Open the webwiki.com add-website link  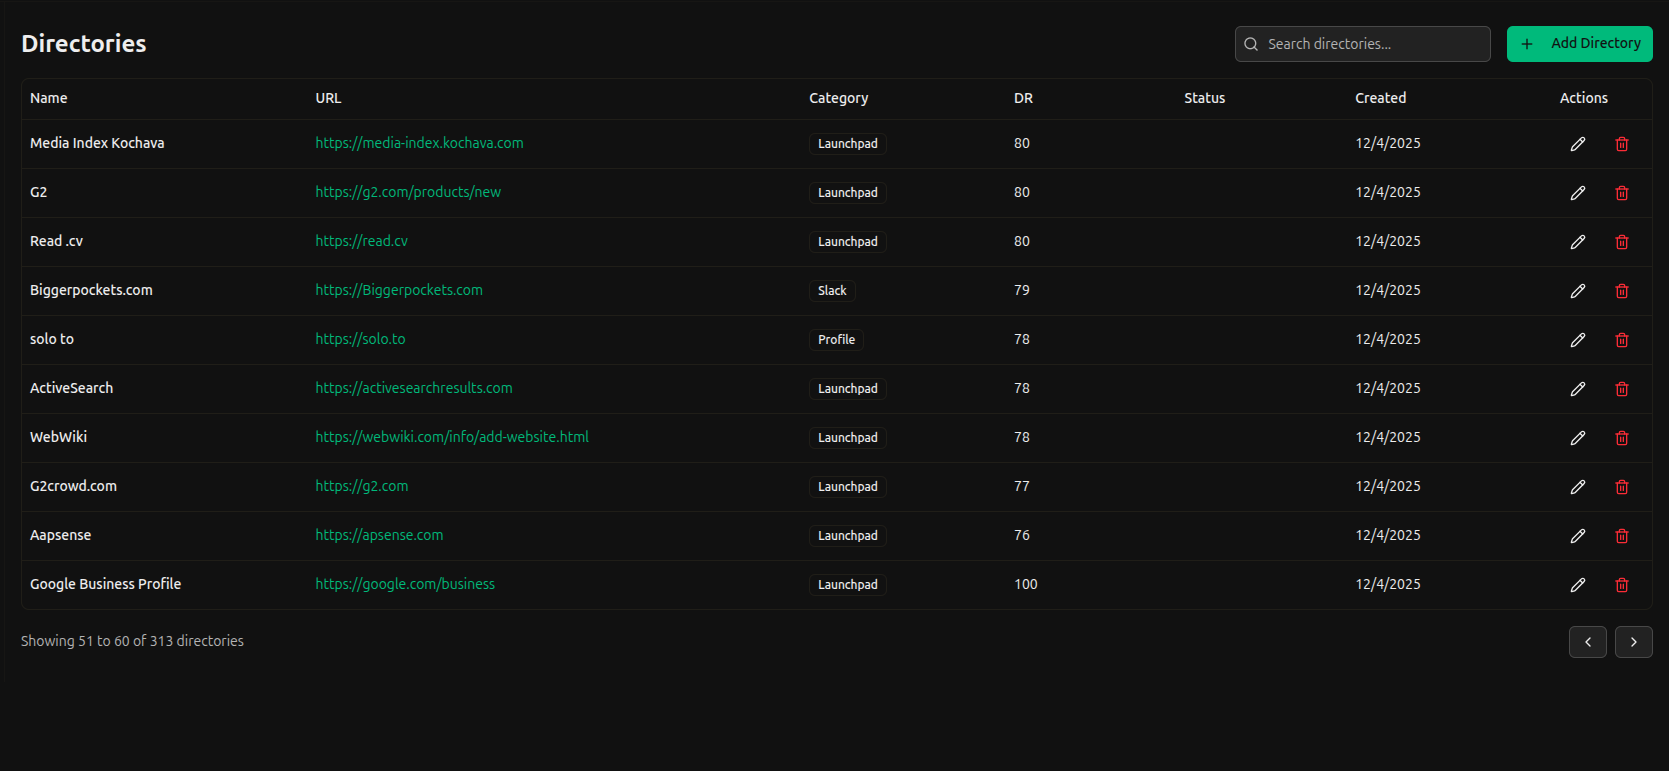click(x=452, y=437)
